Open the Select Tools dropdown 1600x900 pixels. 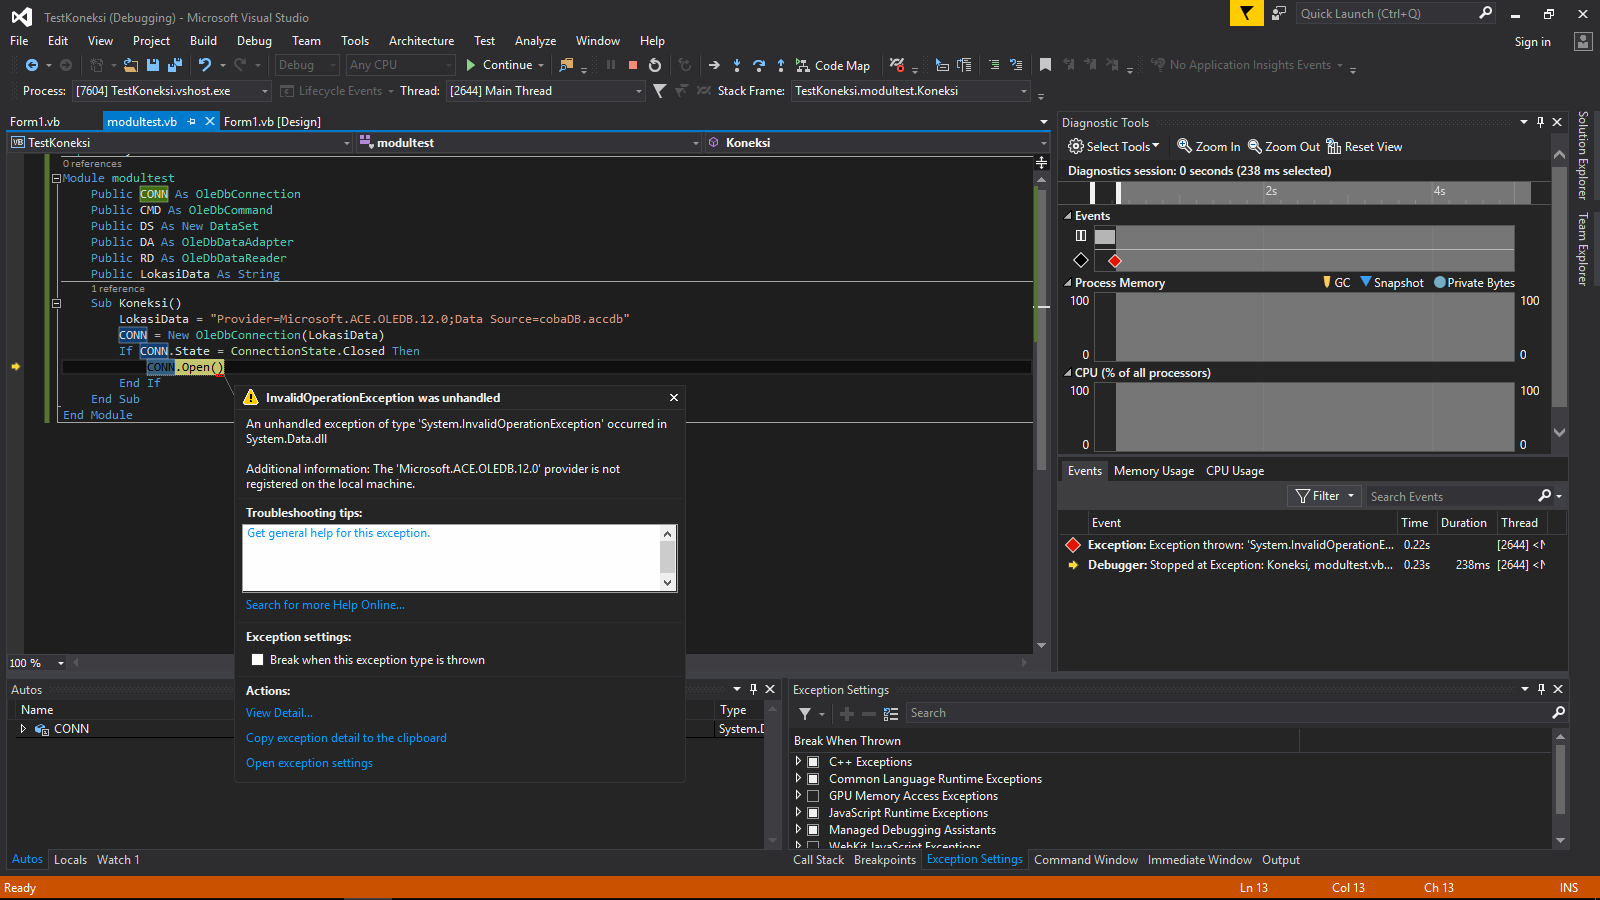pos(1113,146)
